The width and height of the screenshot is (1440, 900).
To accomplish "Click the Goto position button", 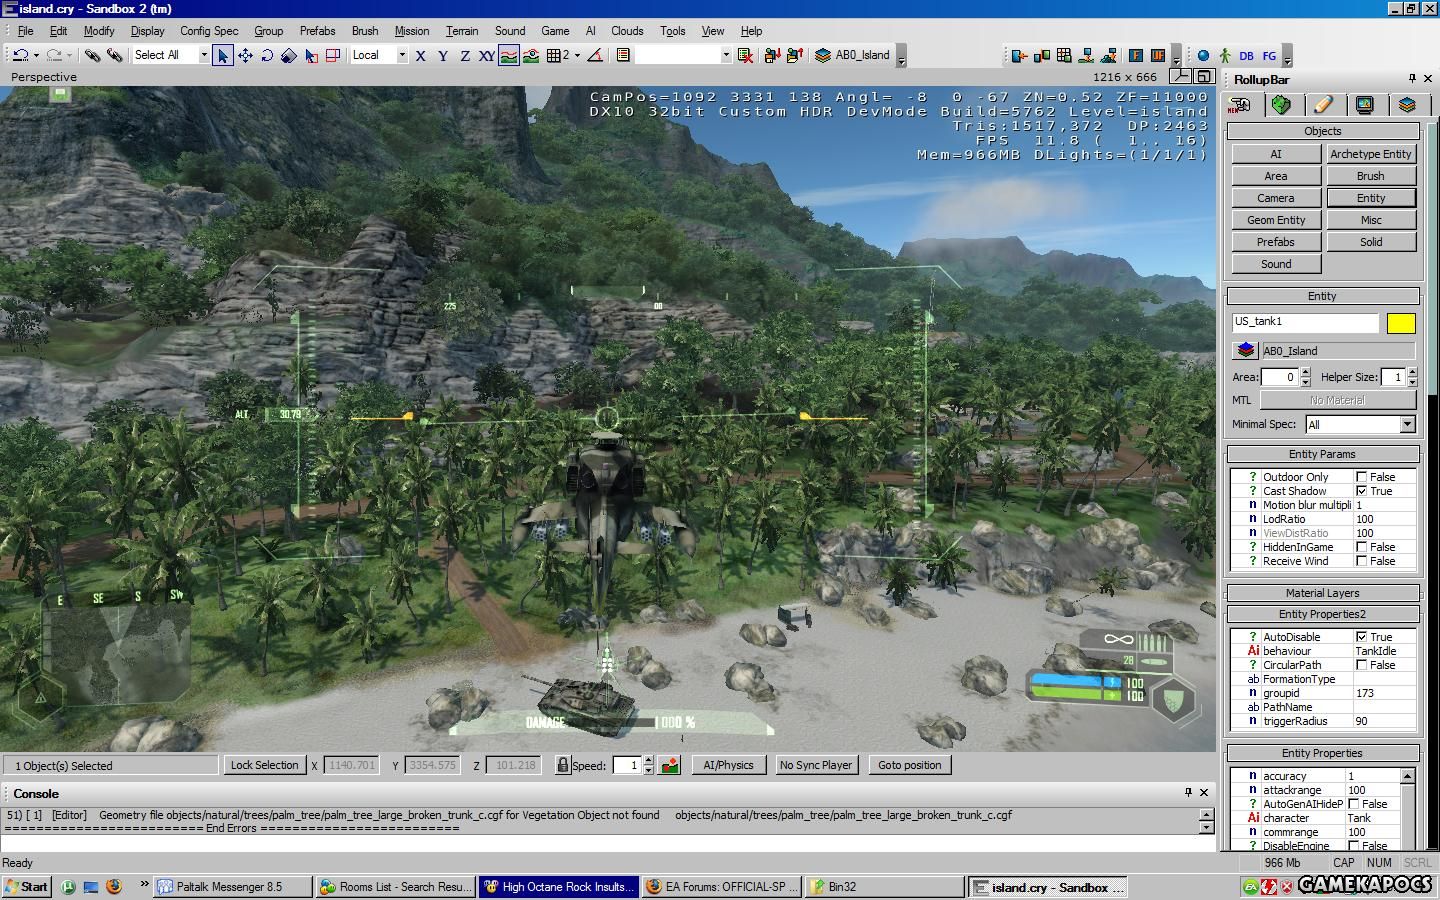I will [x=909, y=765].
